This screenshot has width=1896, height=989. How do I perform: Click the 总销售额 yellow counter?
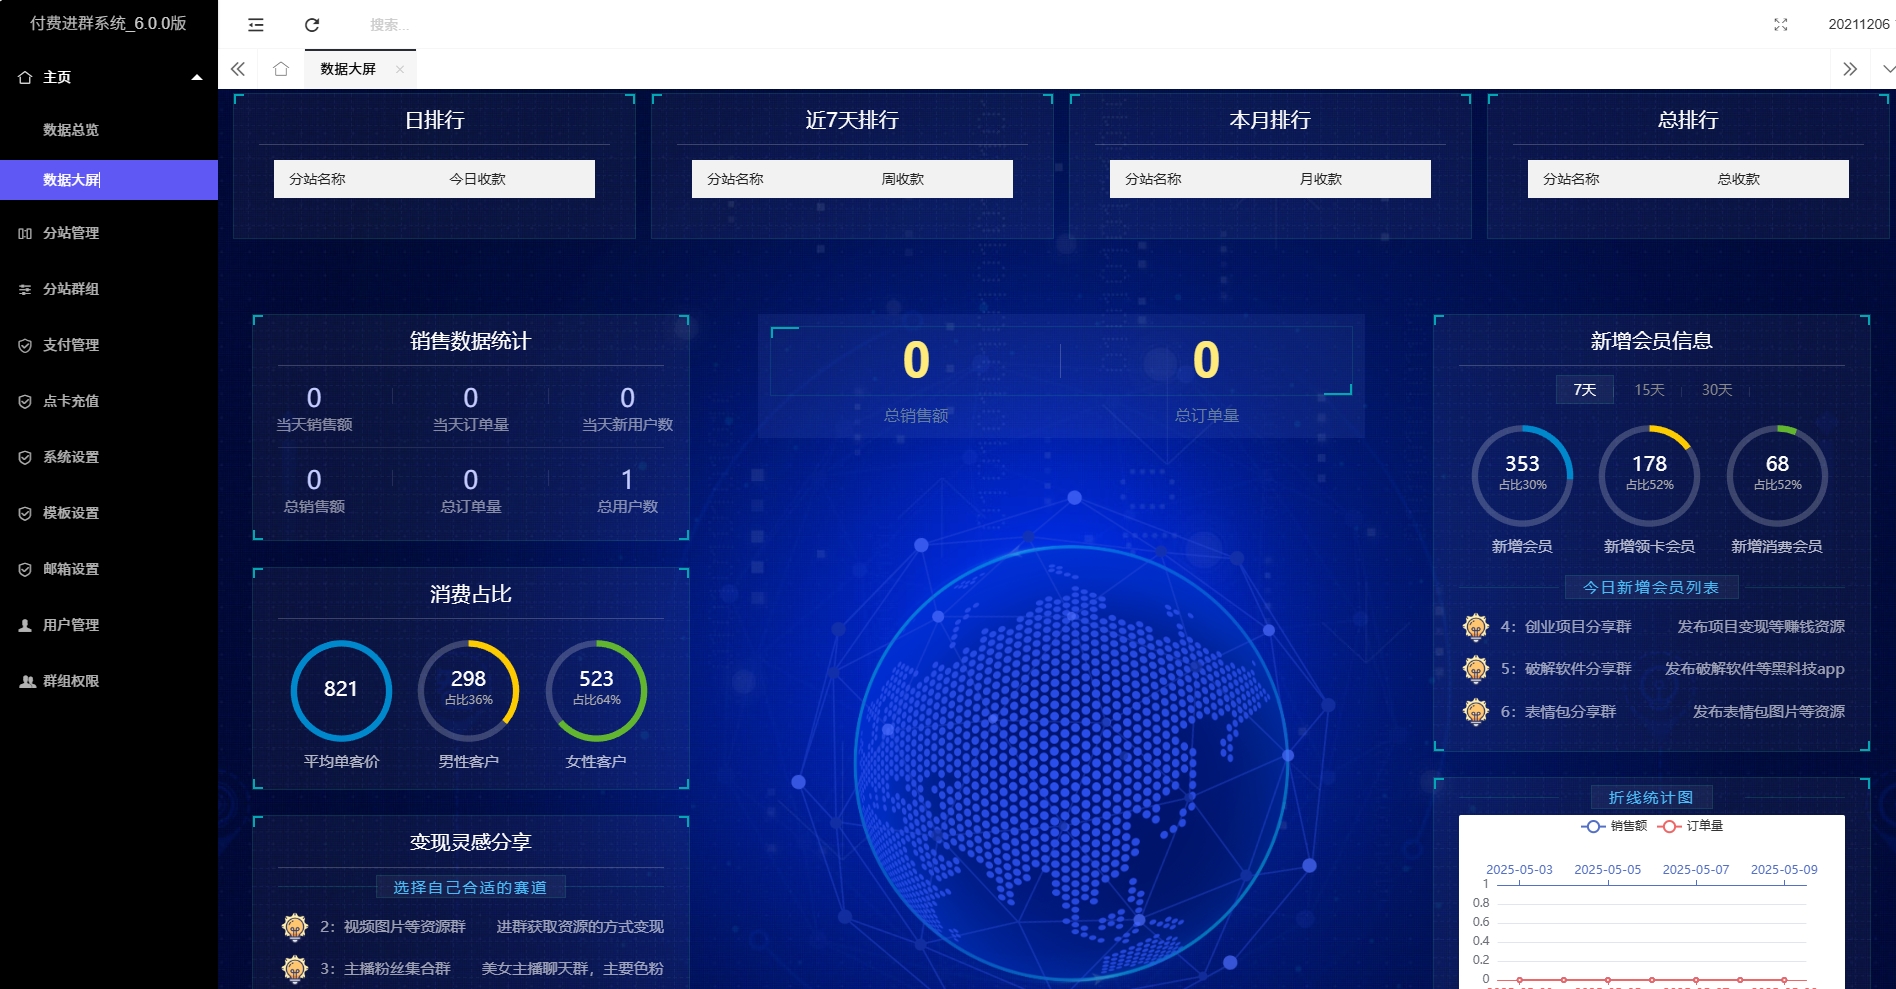[916, 360]
